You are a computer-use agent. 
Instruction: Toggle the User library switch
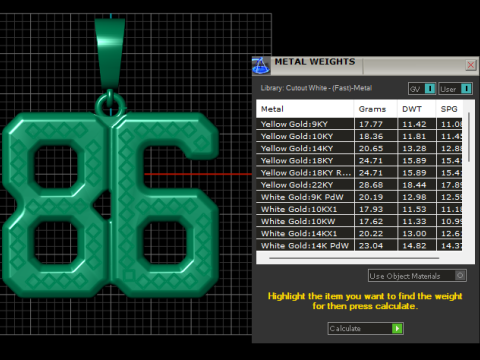click(455, 89)
